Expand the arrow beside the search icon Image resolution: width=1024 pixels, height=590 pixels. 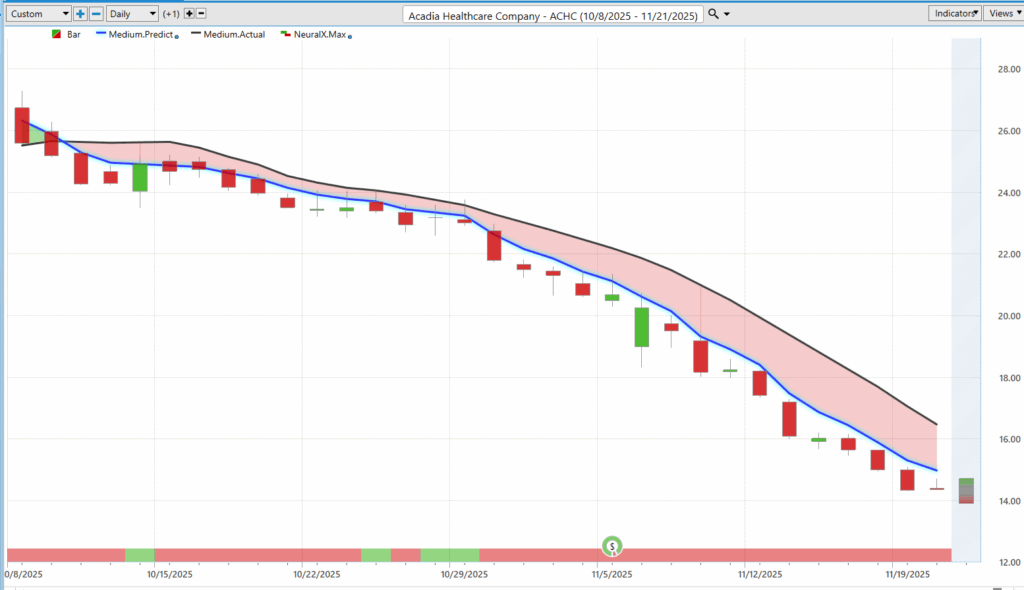coord(727,14)
